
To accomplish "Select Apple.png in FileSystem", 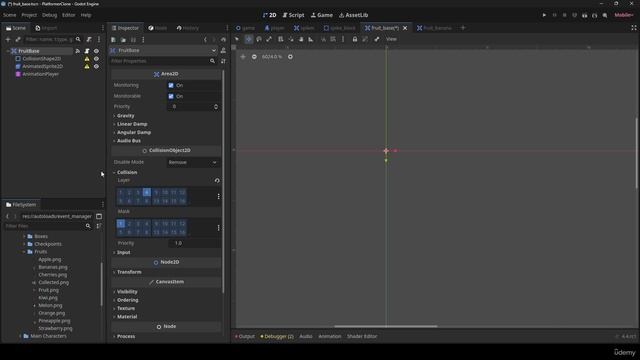I will [x=49, y=260].
